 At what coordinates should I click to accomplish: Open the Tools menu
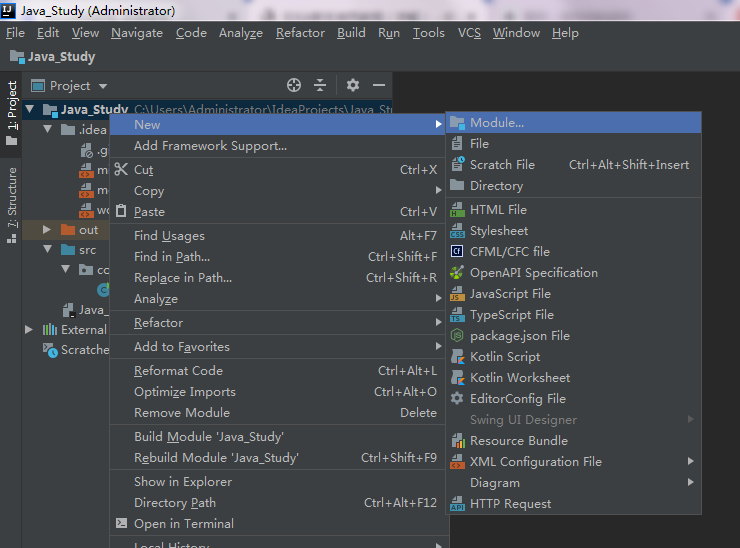[429, 33]
